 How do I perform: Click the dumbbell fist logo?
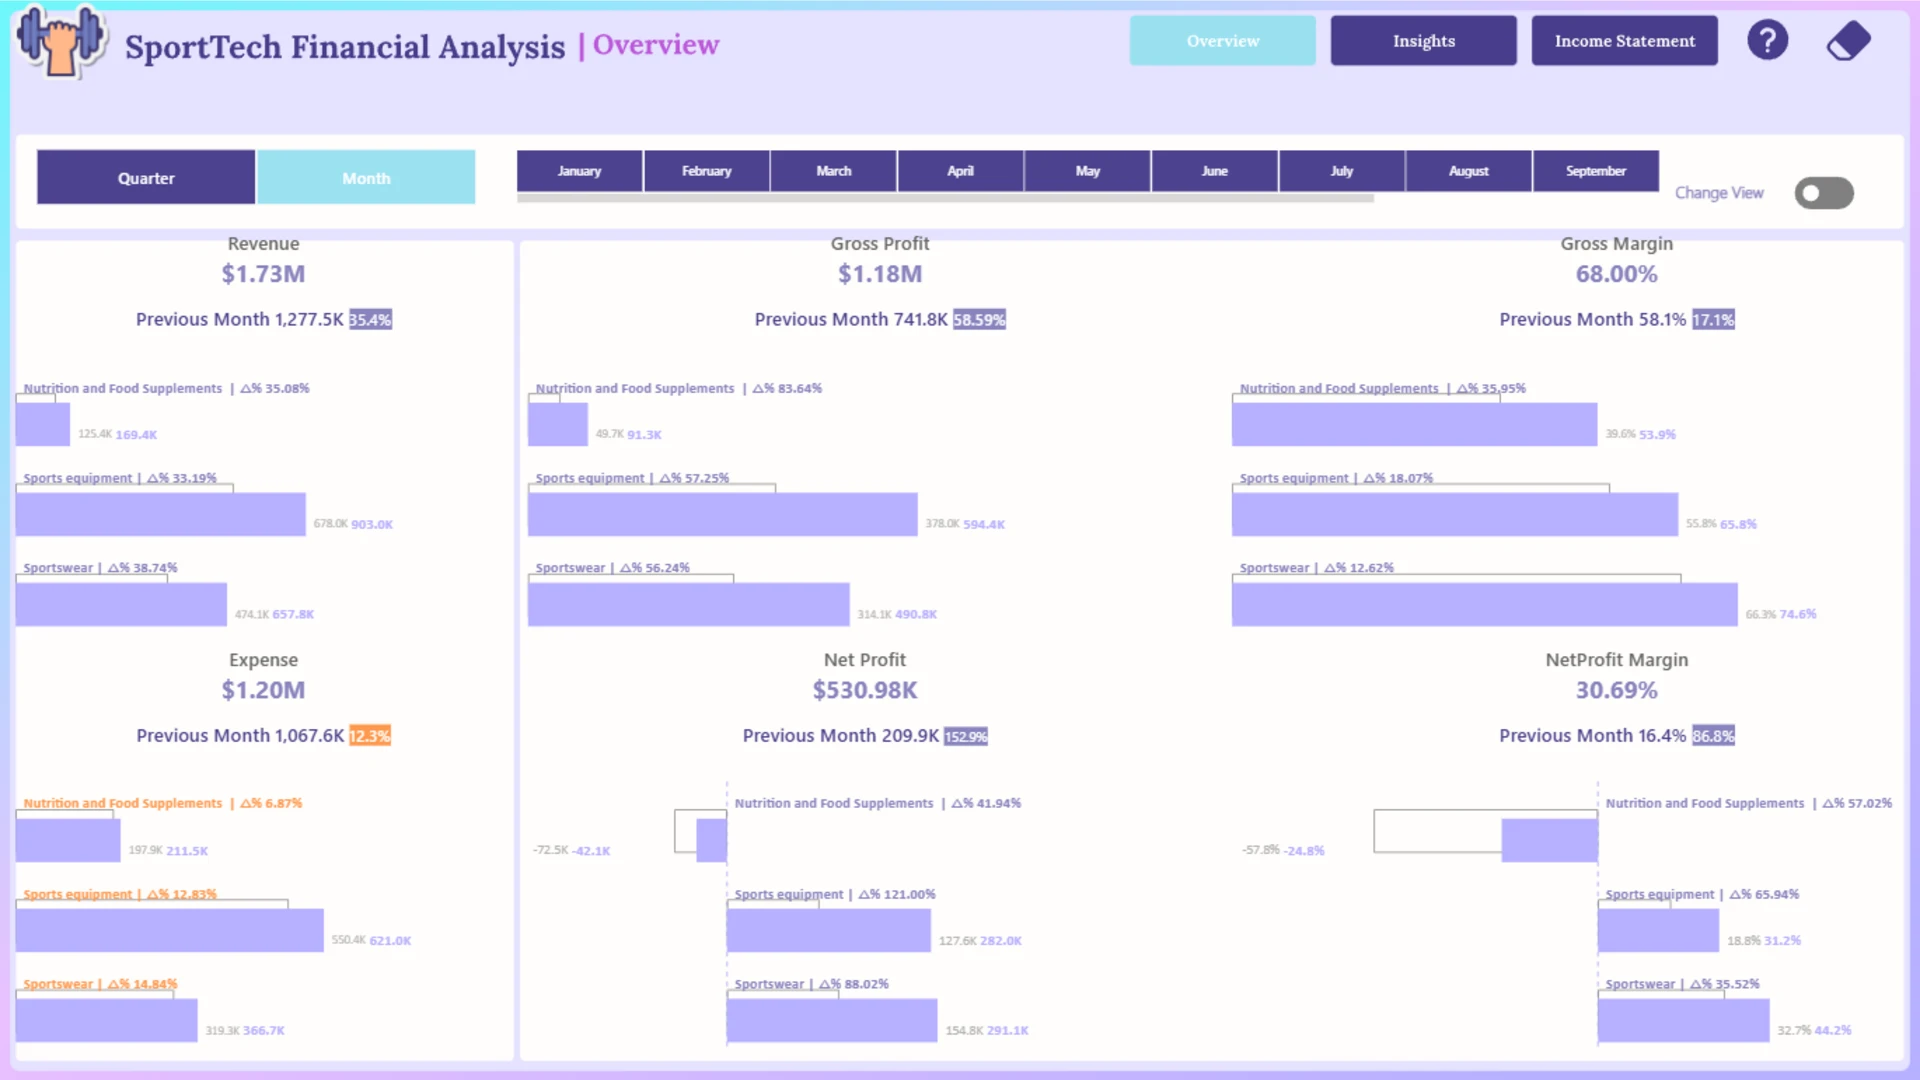click(x=61, y=42)
